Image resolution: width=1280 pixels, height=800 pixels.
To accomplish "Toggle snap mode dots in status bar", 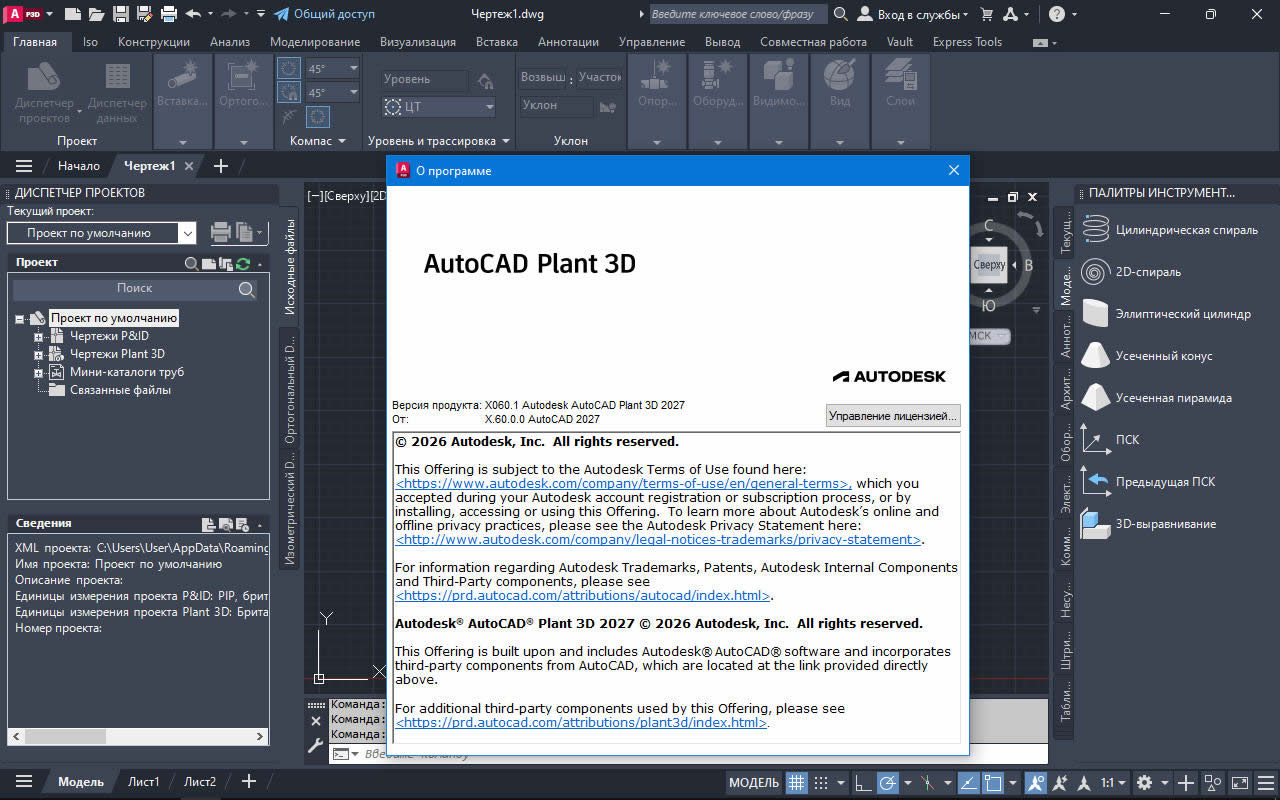I will tap(821, 782).
